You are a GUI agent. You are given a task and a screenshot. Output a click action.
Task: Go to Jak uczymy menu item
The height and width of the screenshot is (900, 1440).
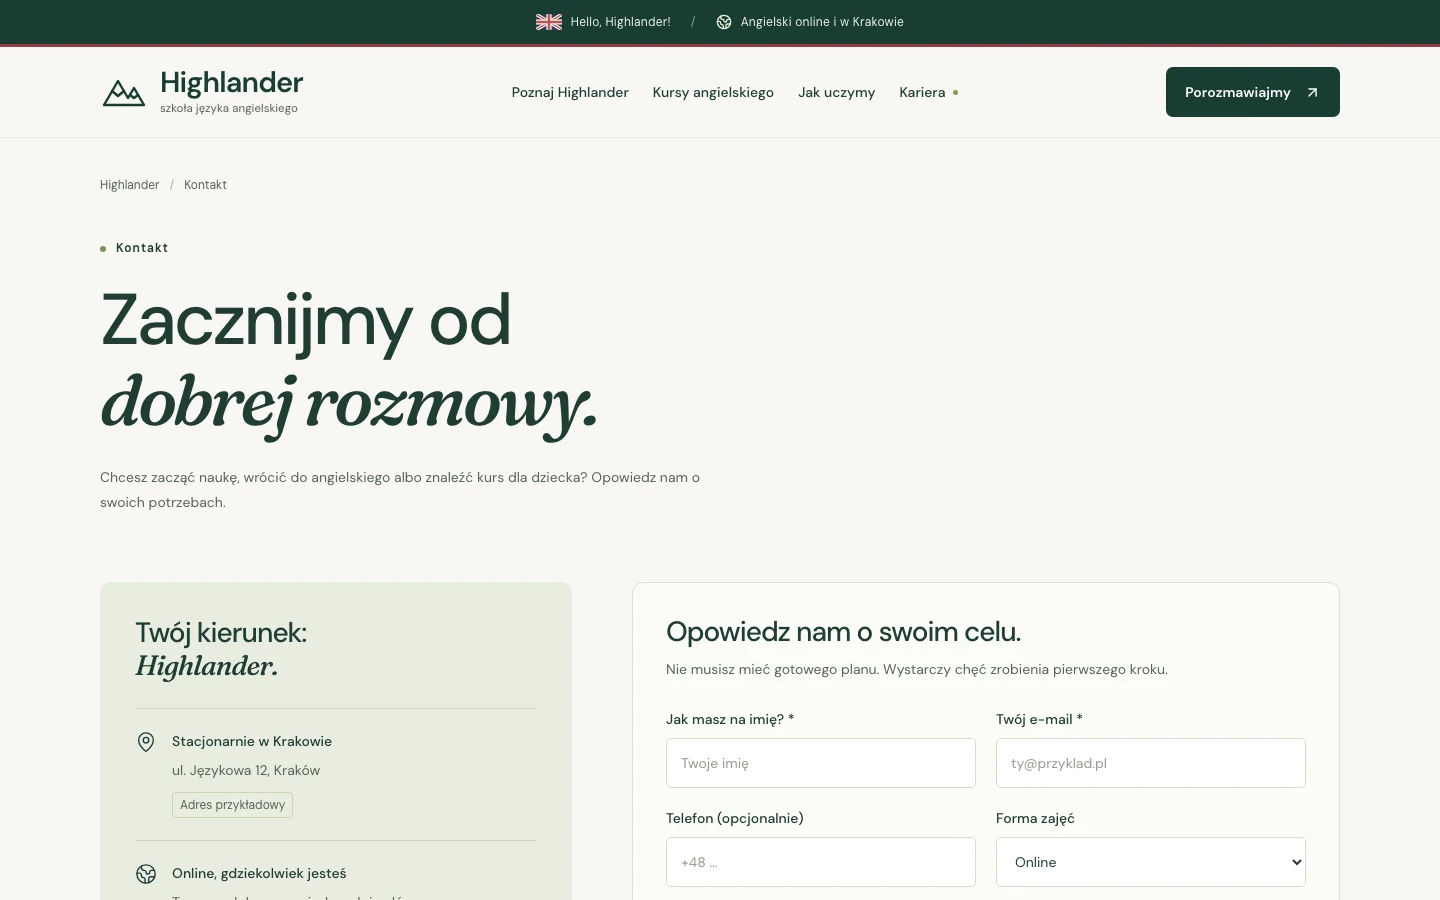pyautogui.click(x=836, y=92)
